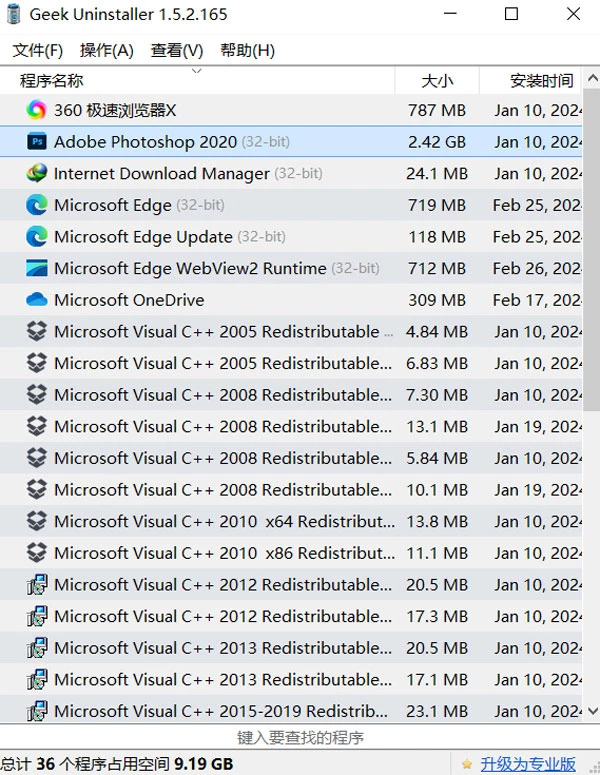Click the box icon of the 10.1 MB Visual C++ 2008 entry
Image resolution: width=600 pixels, height=775 pixels.
click(x=37, y=489)
